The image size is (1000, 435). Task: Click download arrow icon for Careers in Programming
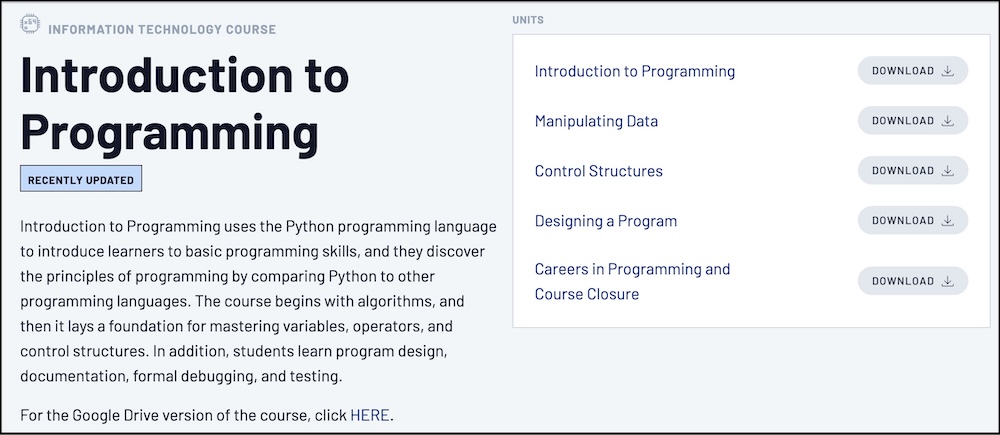point(948,281)
